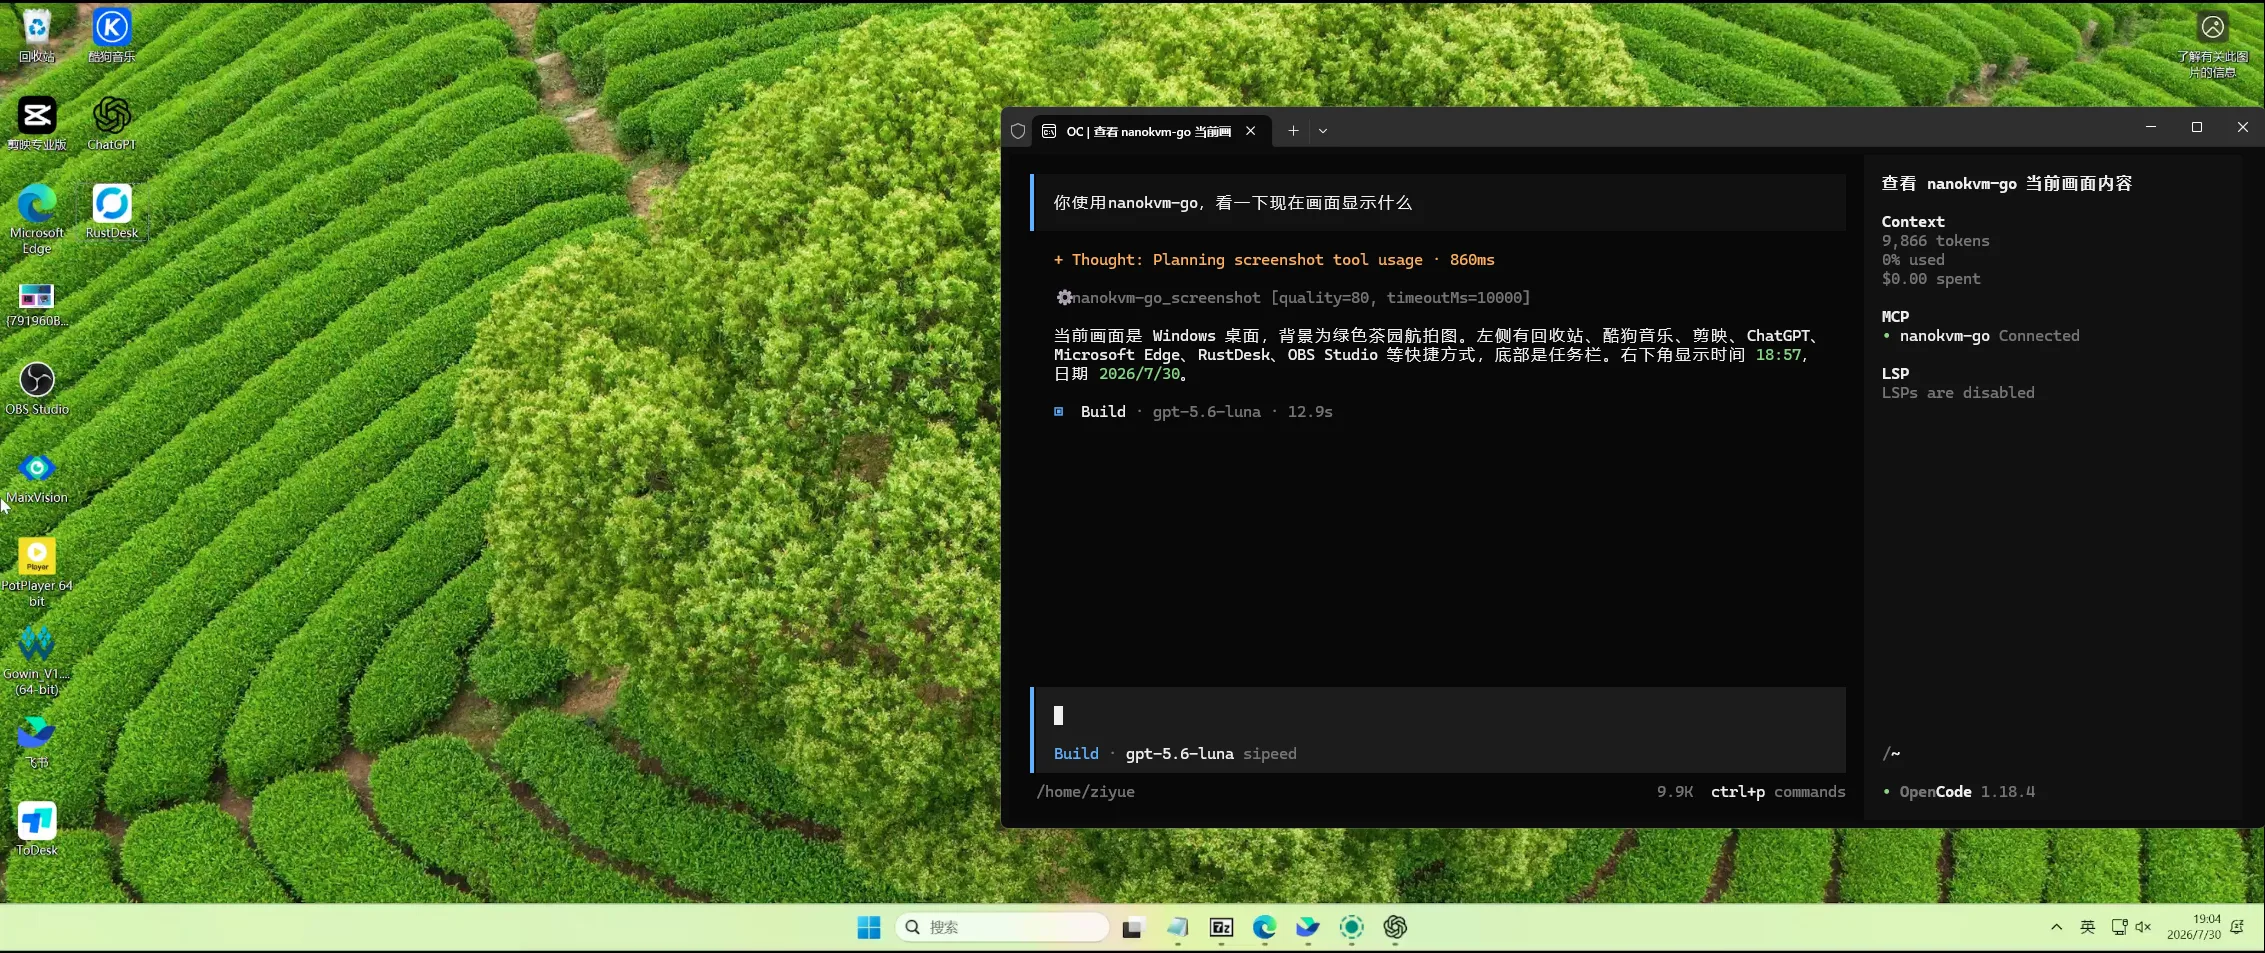The width and height of the screenshot is (2265, 953).
Task: Open network settings from the system tray
Action: [2119, 927]
